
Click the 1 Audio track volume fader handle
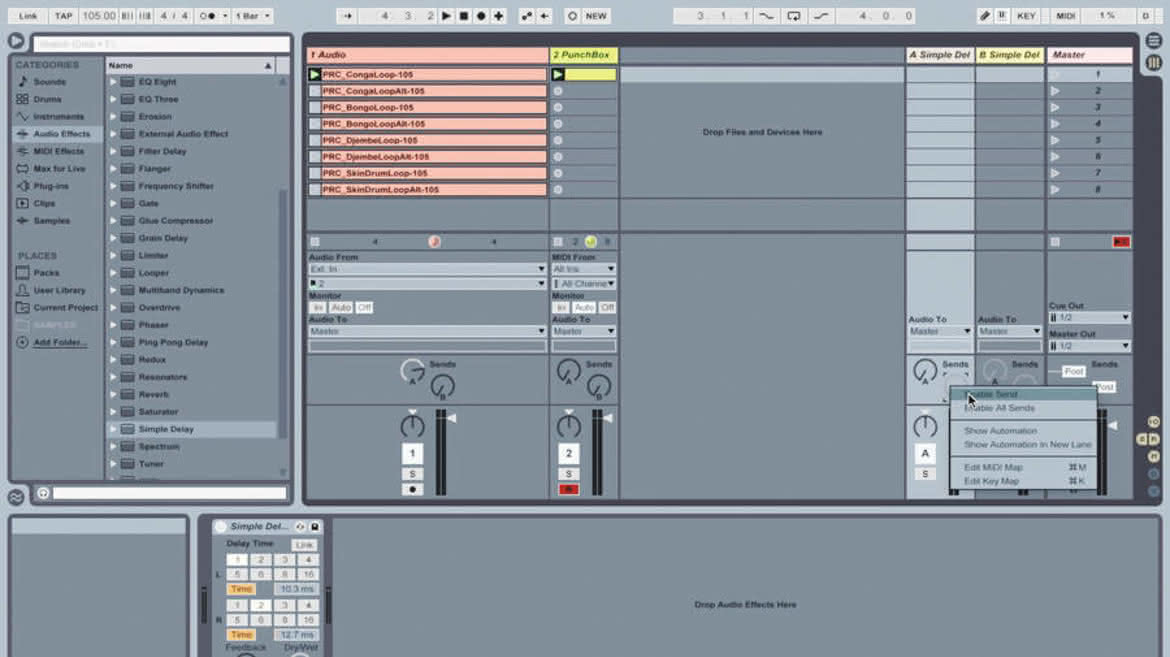451,419
